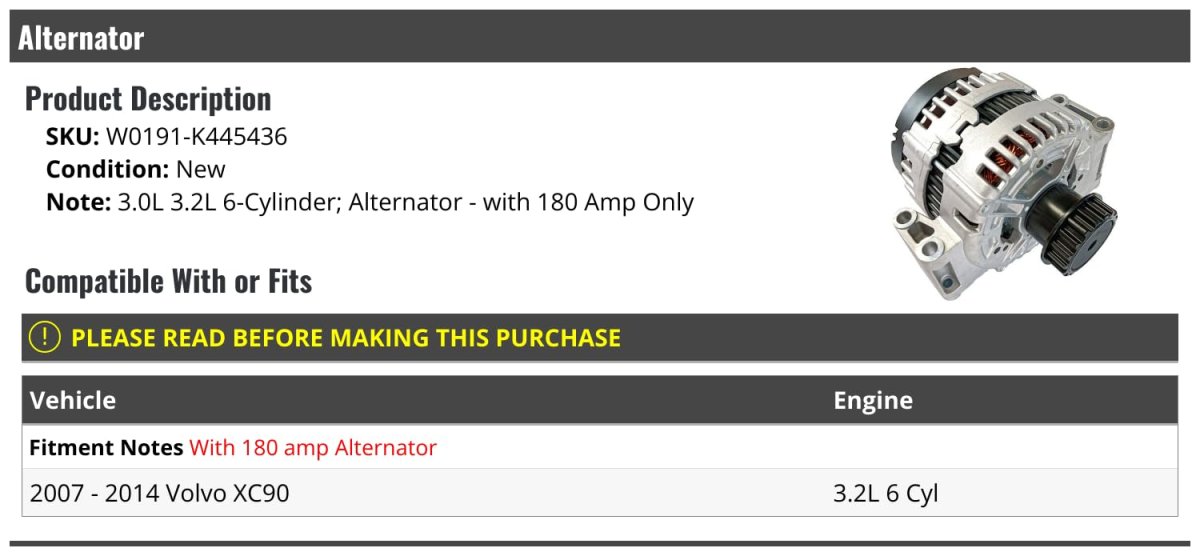The width and height of the screenshot is (1200, 556).
Task: Open the "PLEASE READ BEFORE MAKING THIS PURCHASE" notice
Action: [x=345, y=338]
